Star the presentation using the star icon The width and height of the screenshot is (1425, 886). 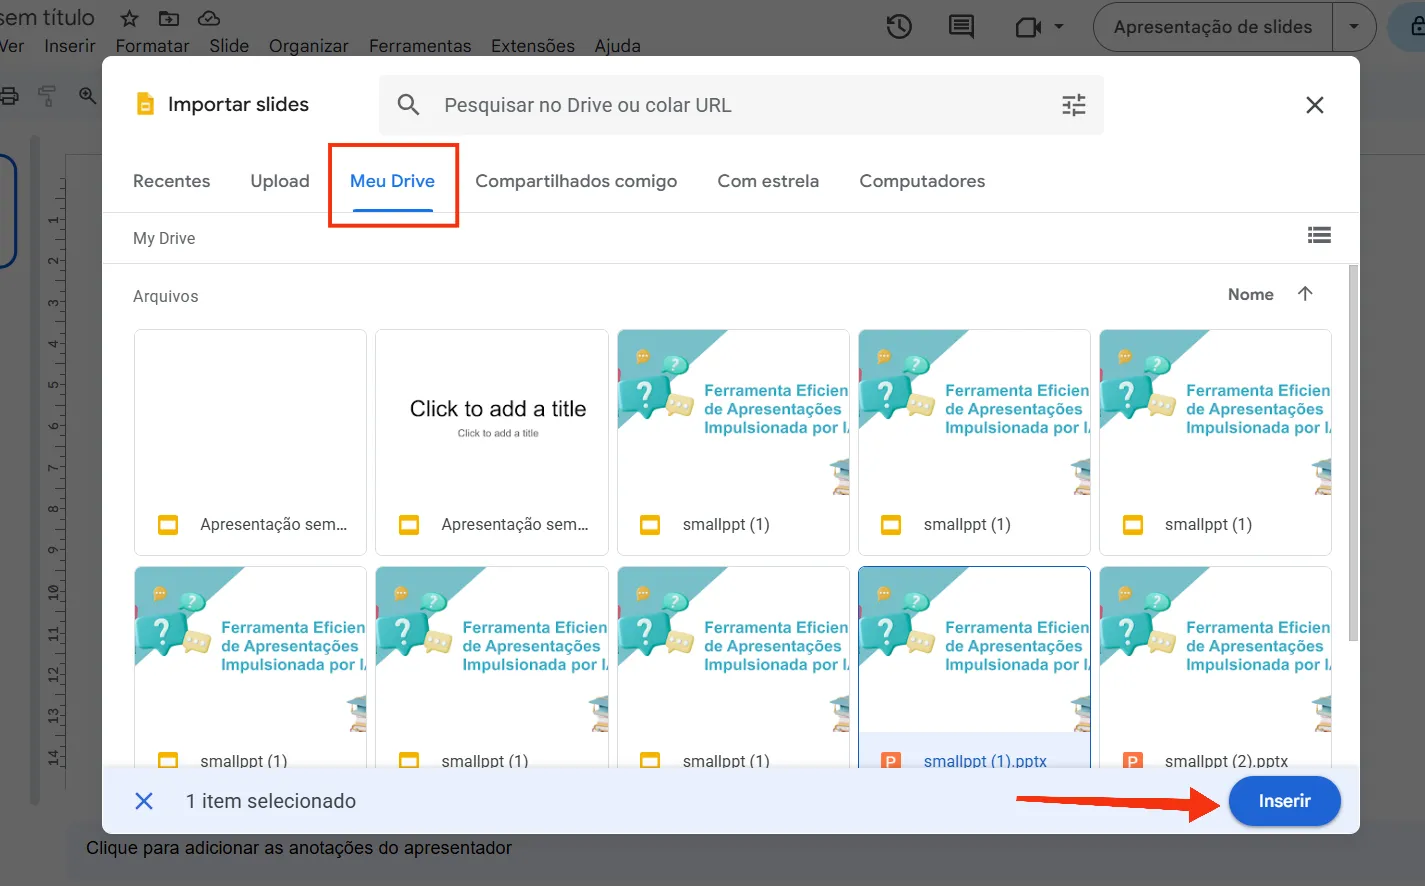point(128,17)
